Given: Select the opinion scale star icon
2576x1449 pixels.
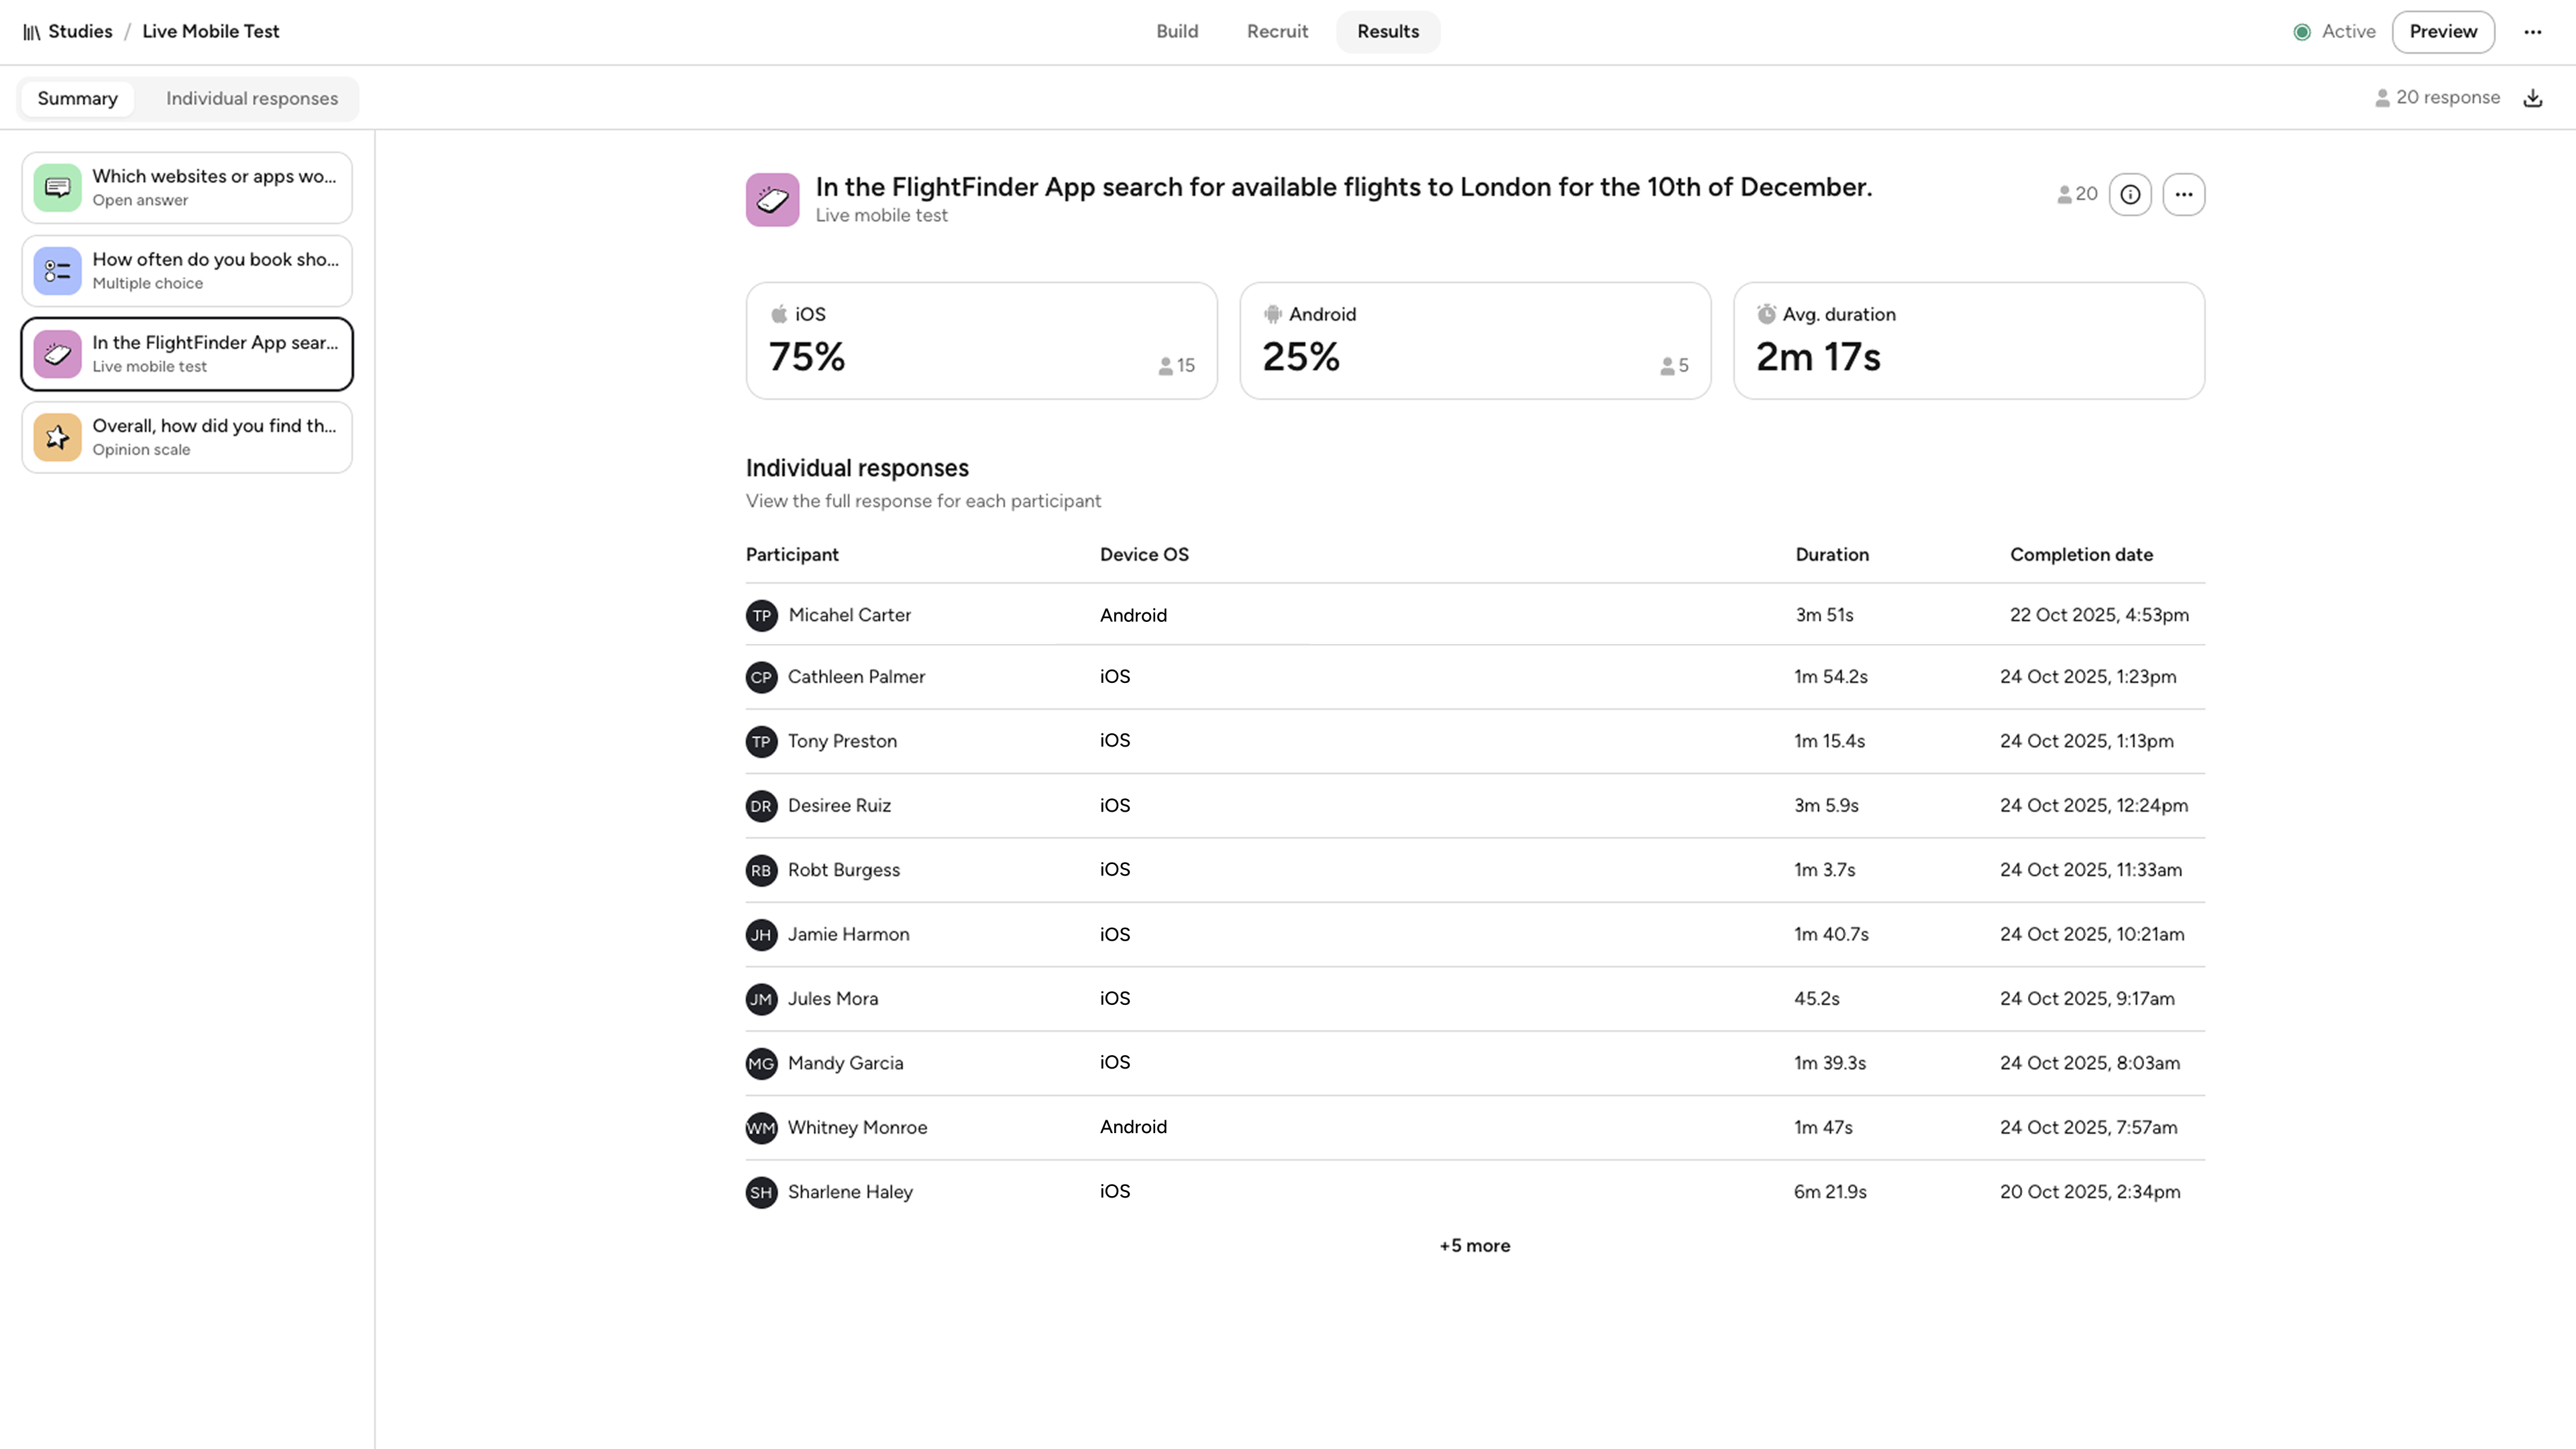Looking at the screenshot, I should point(57,437).
